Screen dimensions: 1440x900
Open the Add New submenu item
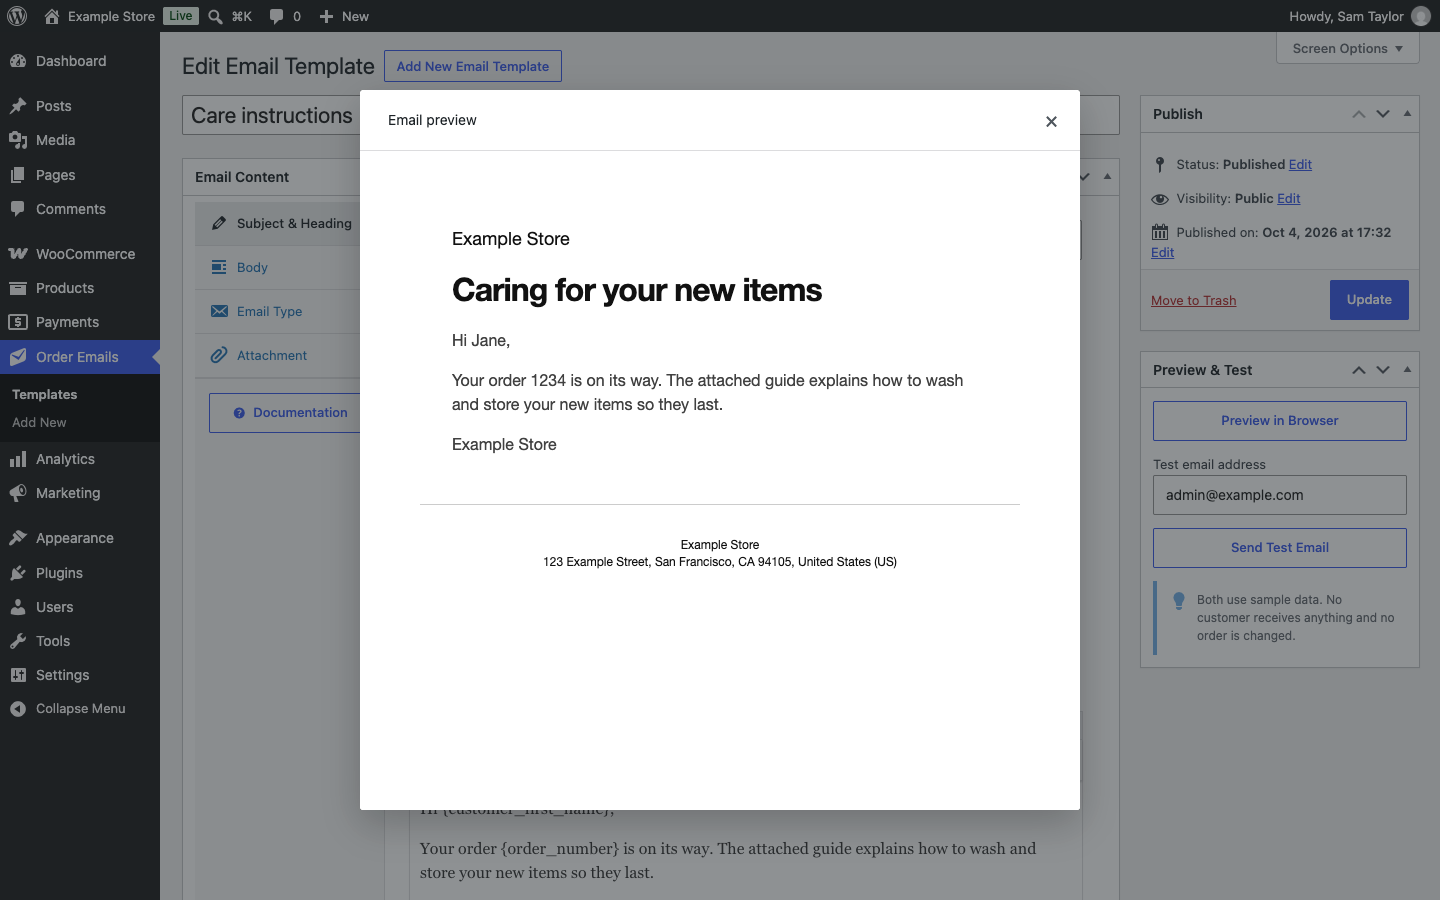click(x=39, y=423)
